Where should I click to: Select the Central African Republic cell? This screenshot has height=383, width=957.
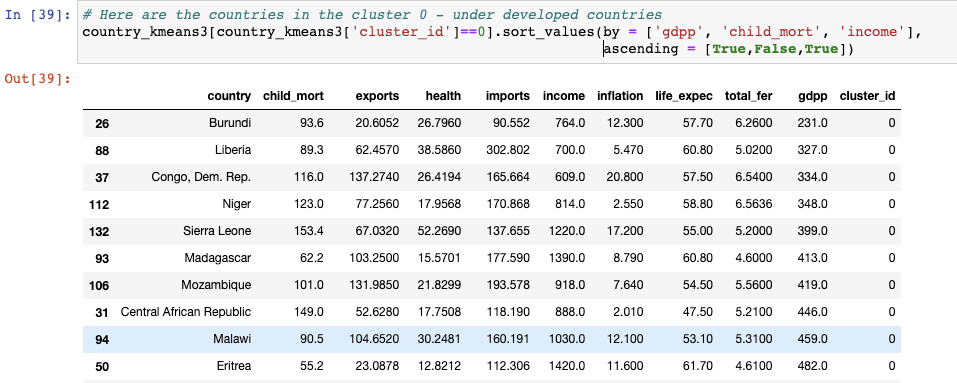[186, 312]
